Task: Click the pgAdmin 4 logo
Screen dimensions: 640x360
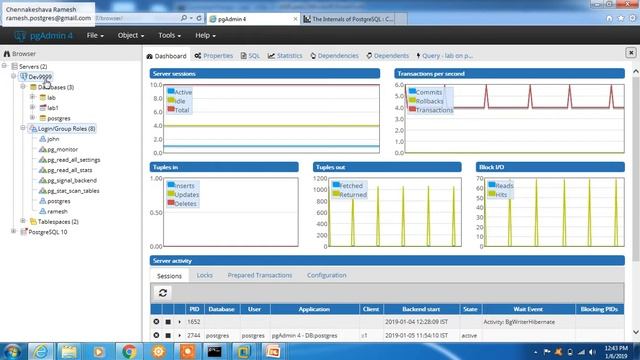Action: tap(43, 36)
